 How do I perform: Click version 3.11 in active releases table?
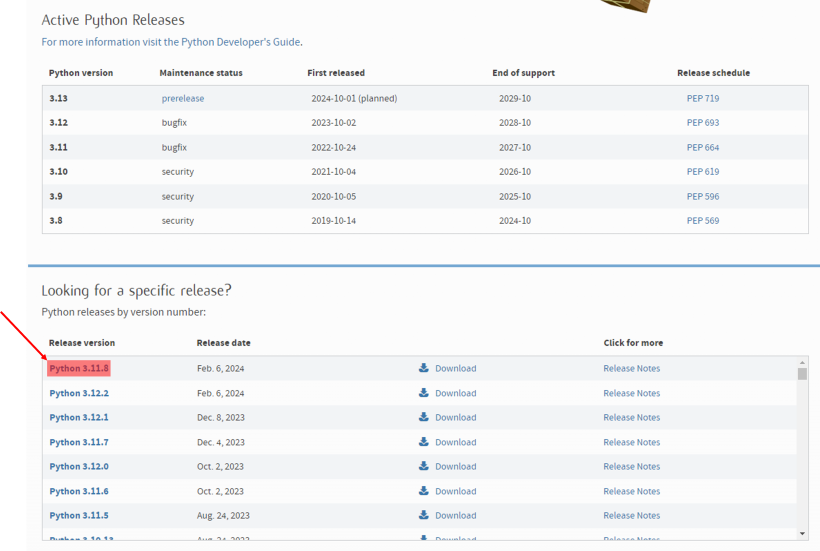point(59,147)
